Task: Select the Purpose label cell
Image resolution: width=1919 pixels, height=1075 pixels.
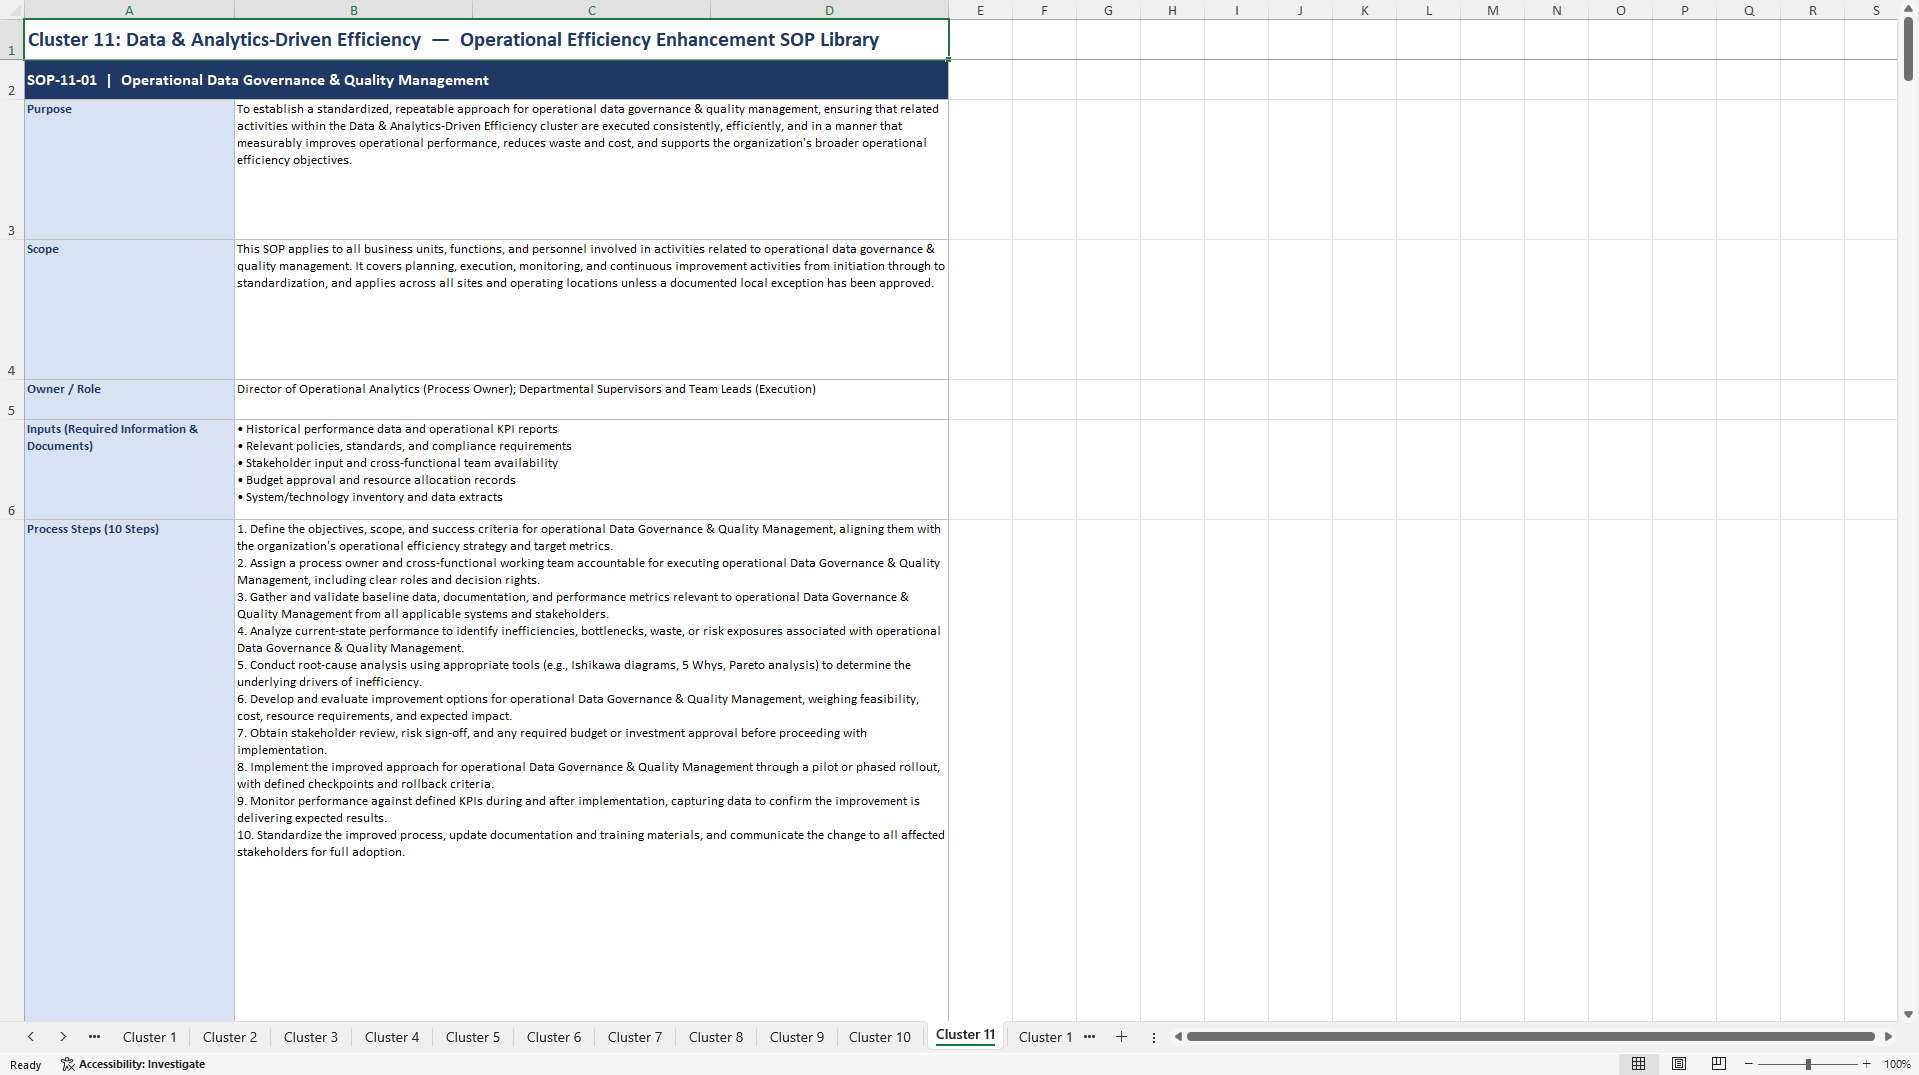Action: coord(129,169)
